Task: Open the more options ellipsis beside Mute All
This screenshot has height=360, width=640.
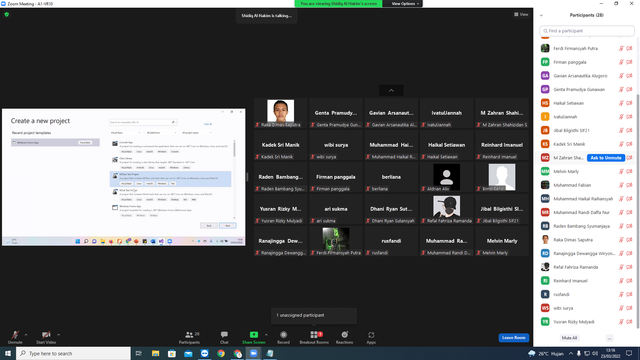Action: click(x=609, y=338)
